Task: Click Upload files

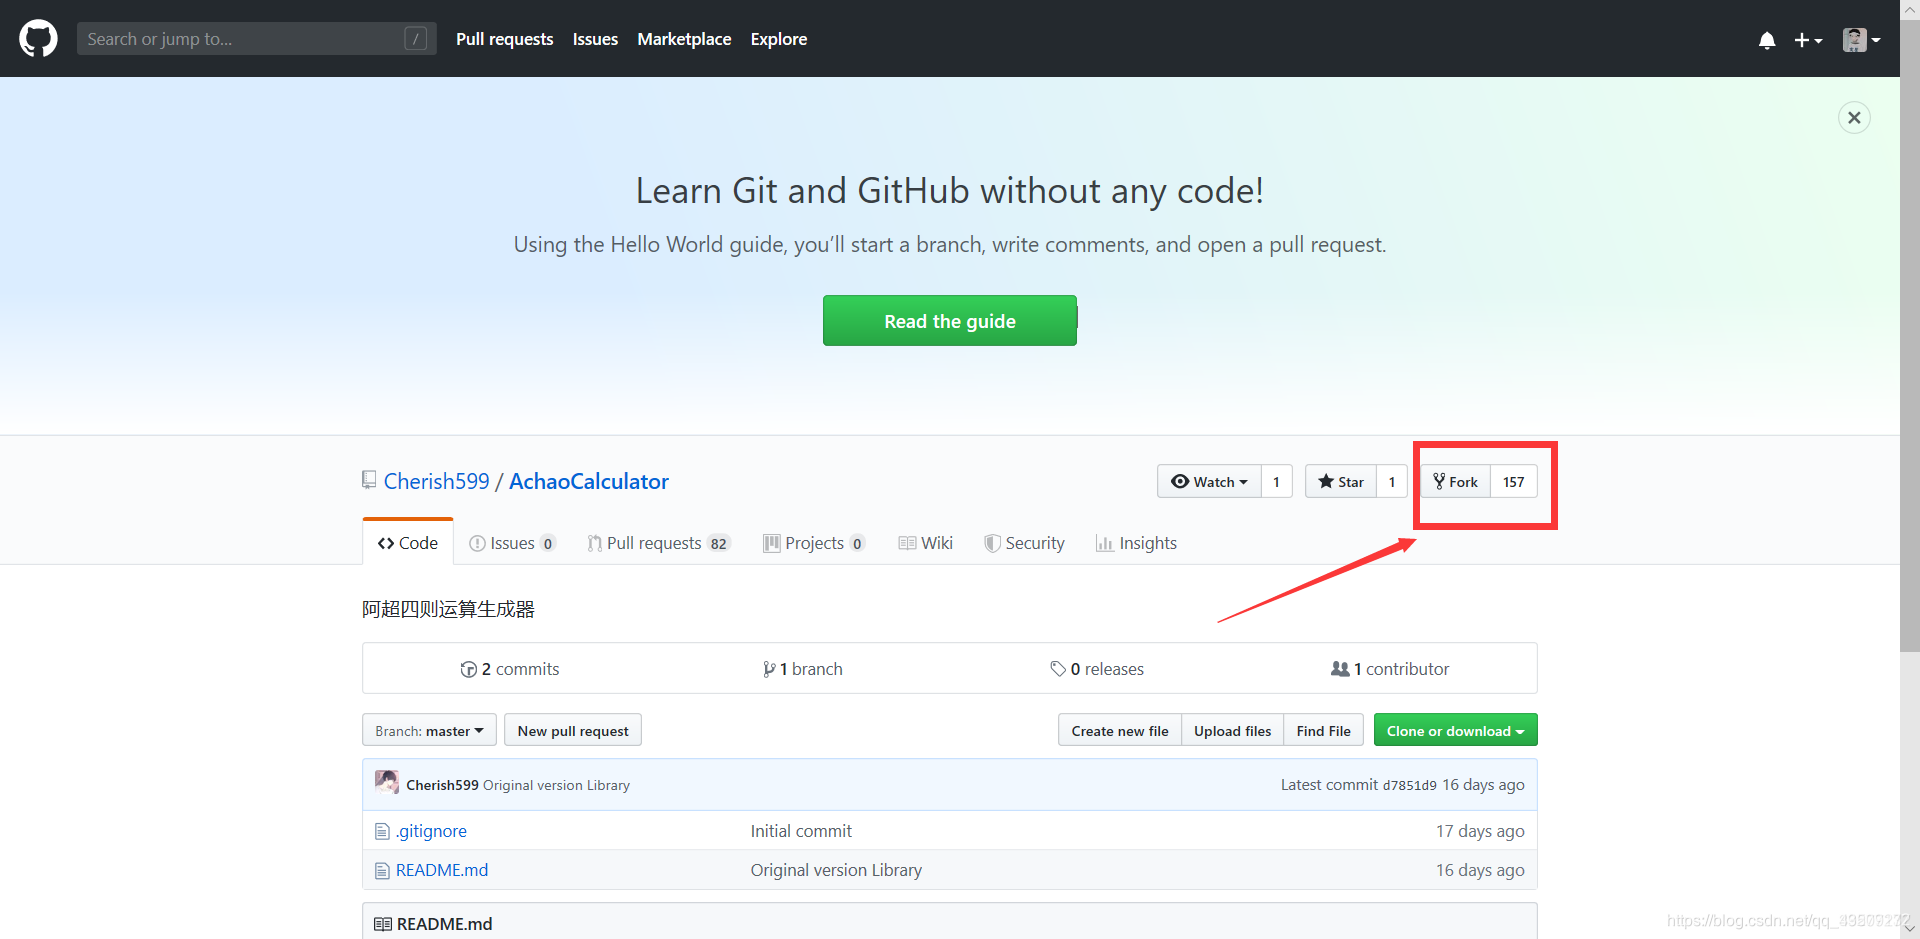Action: [x=1233, y=730]
